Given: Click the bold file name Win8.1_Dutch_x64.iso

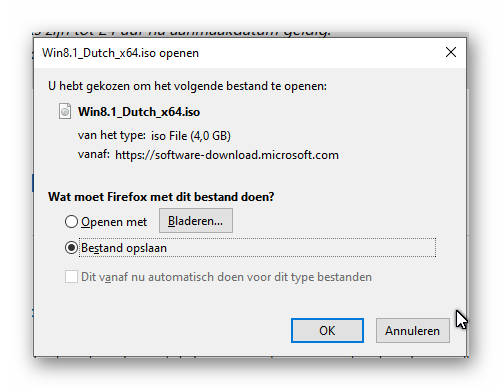Looking at the screenshot, I should (x=139, y=112).
